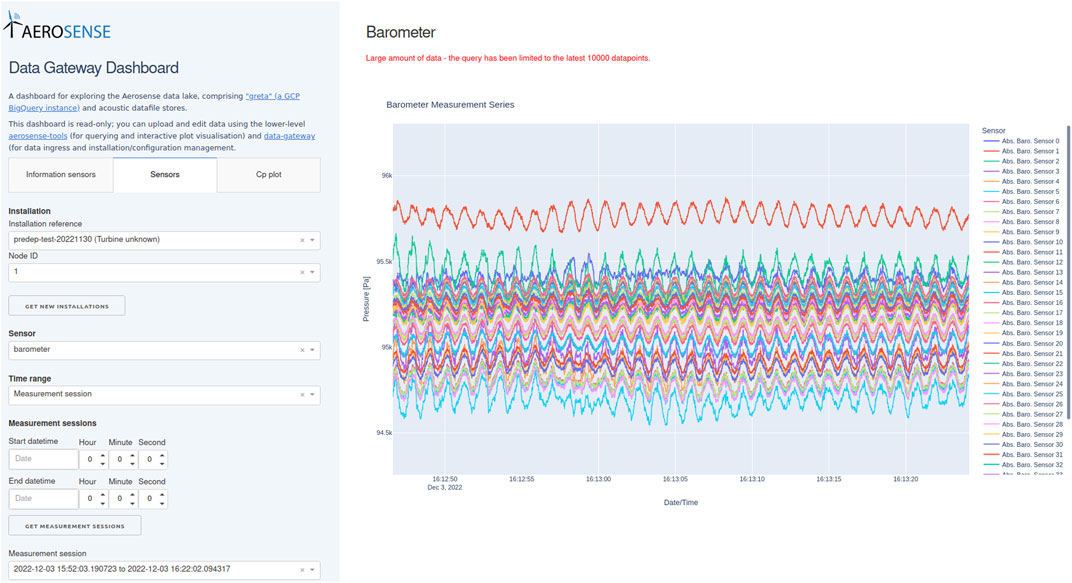Click the End datetime Second field

[153, 499]
